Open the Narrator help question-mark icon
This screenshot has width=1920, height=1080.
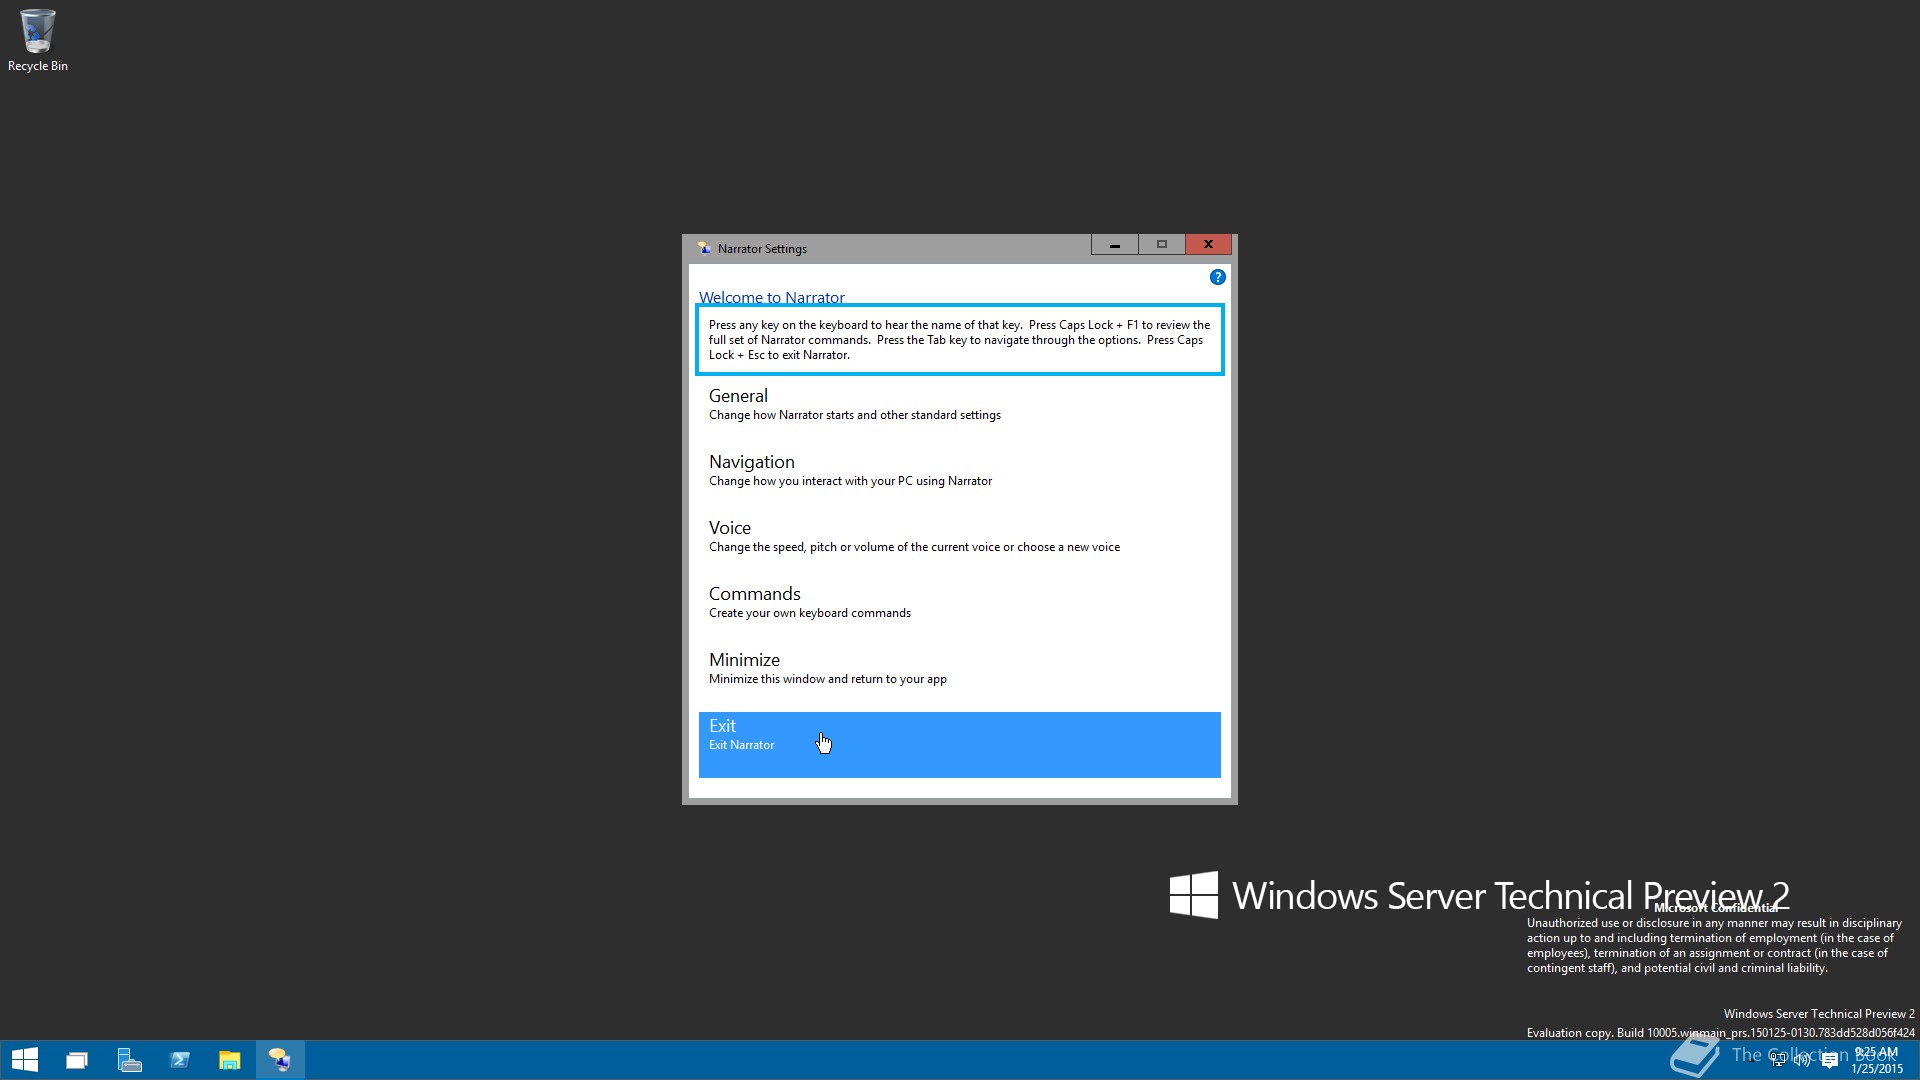pos(1217,277)
